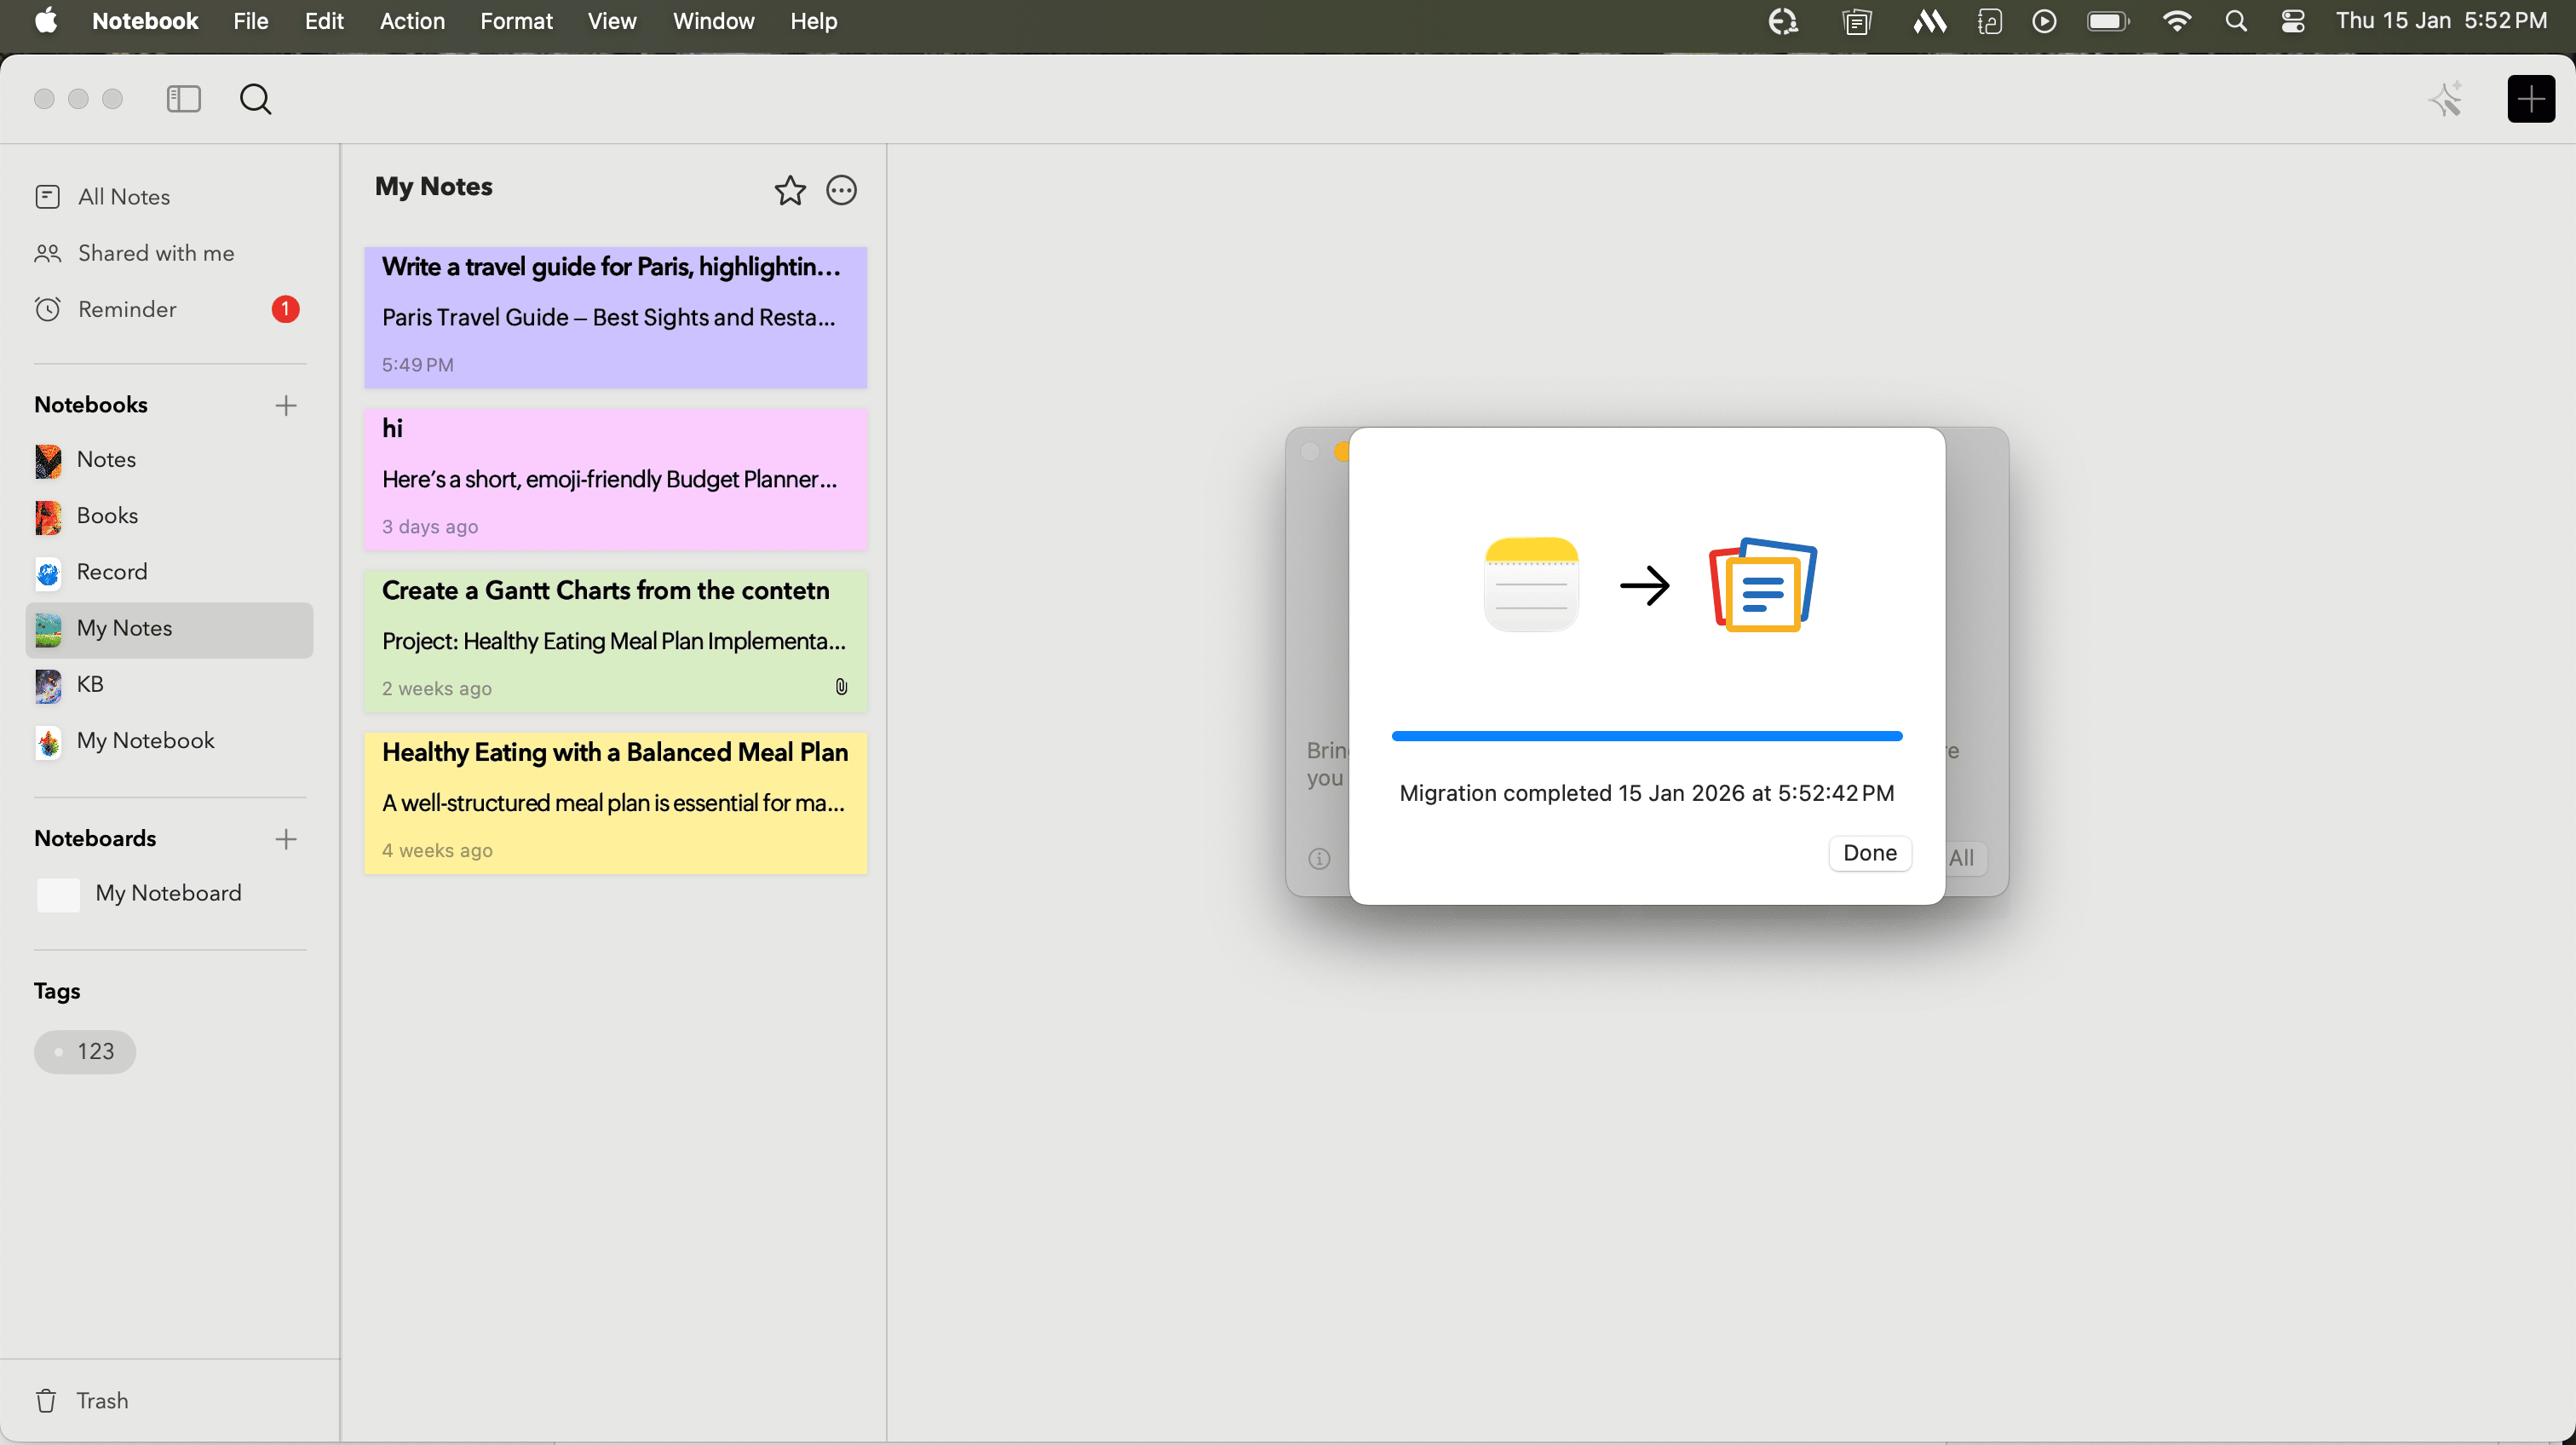This screenshot has width=2576, height=1445.
Task: Open the Format menu
Action: pos(516,21)
